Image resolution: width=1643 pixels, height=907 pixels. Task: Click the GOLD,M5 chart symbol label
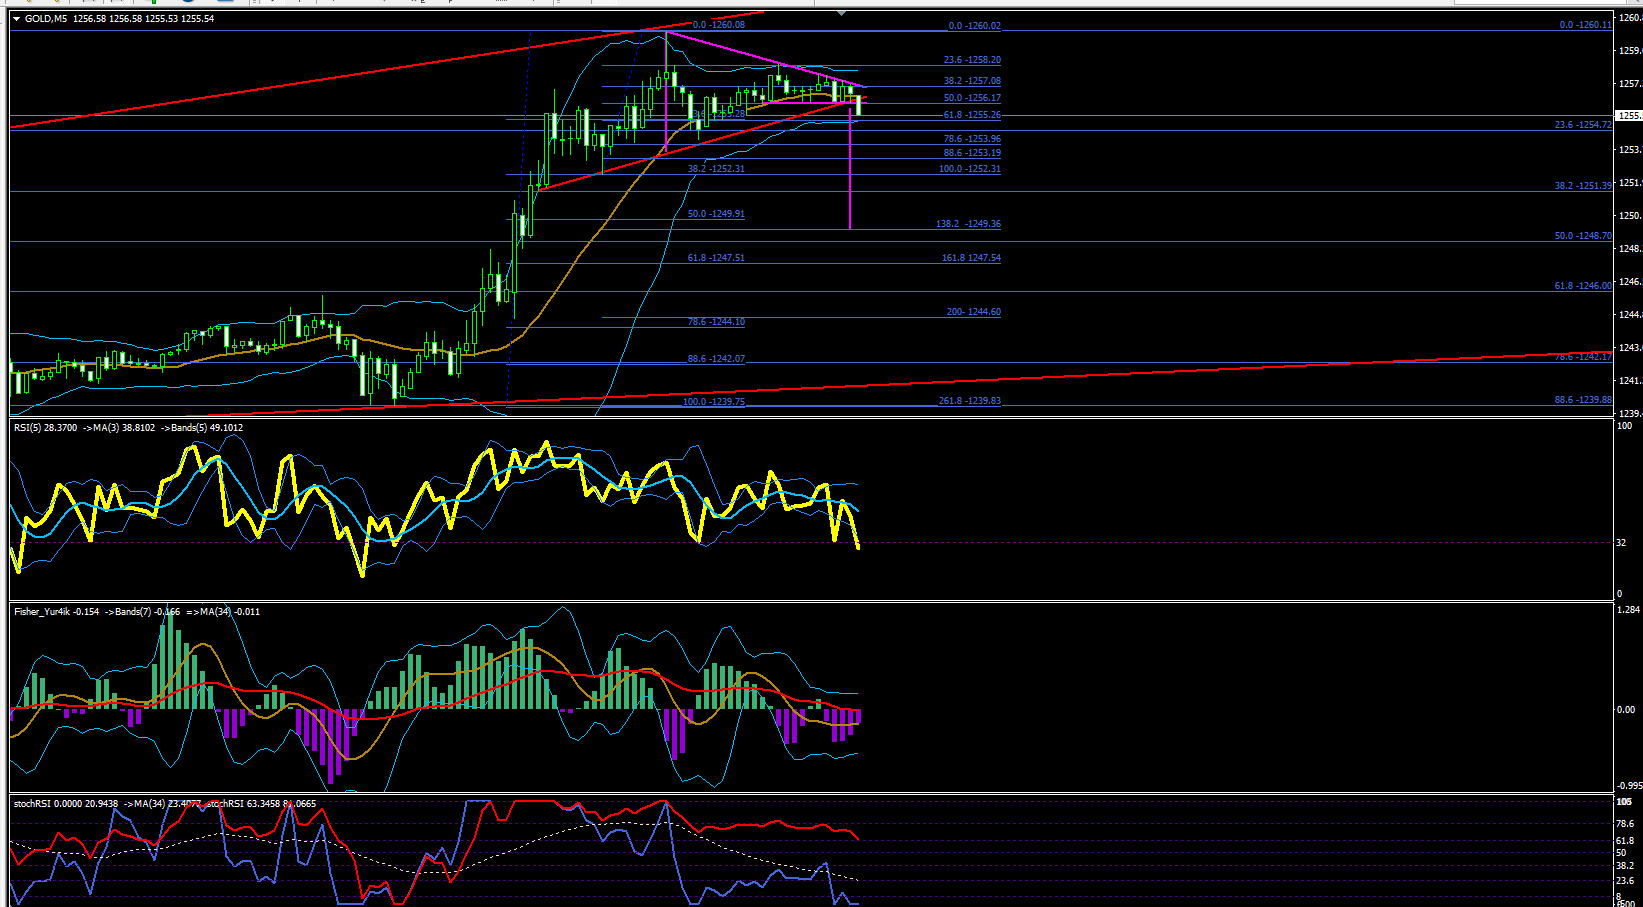click(x=46, y=19)
